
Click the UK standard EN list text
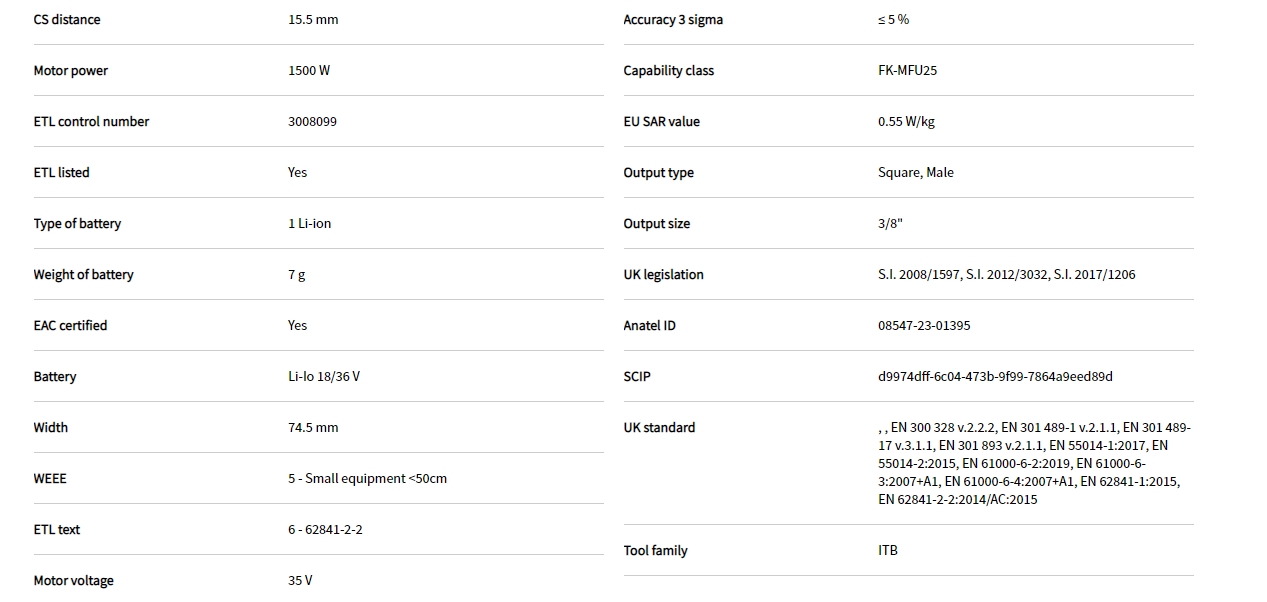[x=1033, y=463]
